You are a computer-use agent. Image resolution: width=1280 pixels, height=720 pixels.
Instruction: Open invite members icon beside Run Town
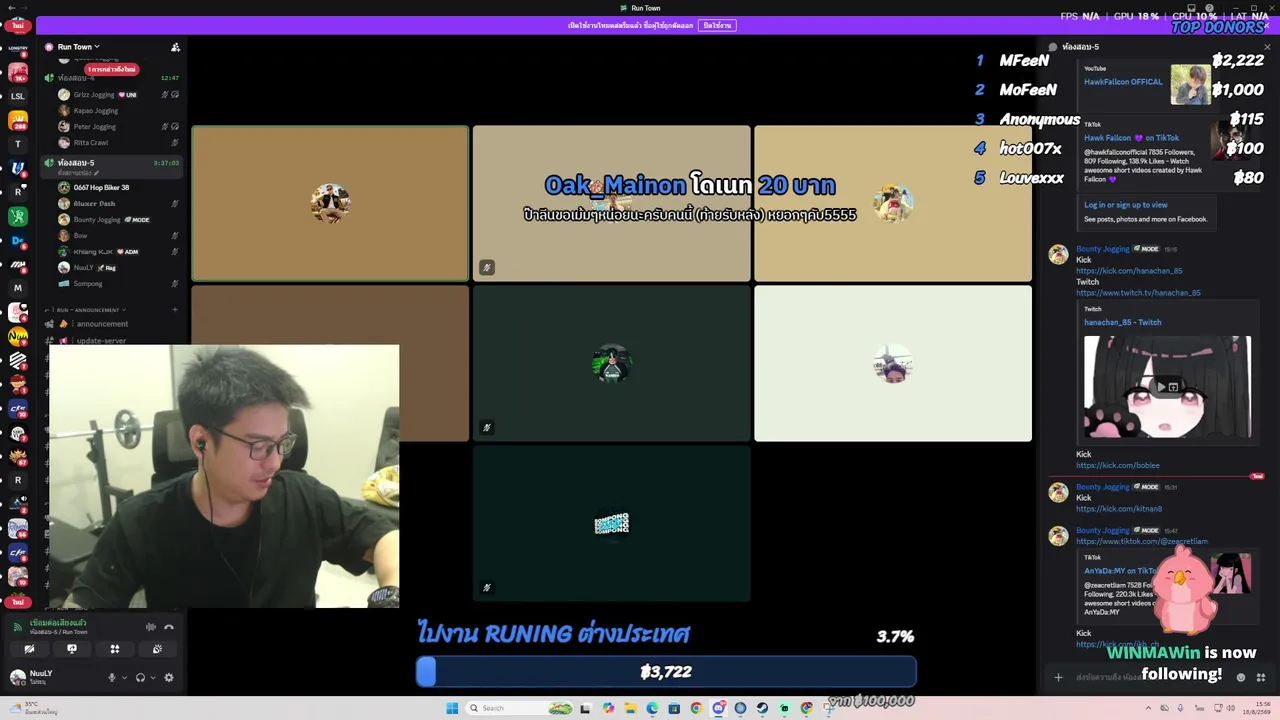pos(175,47)
